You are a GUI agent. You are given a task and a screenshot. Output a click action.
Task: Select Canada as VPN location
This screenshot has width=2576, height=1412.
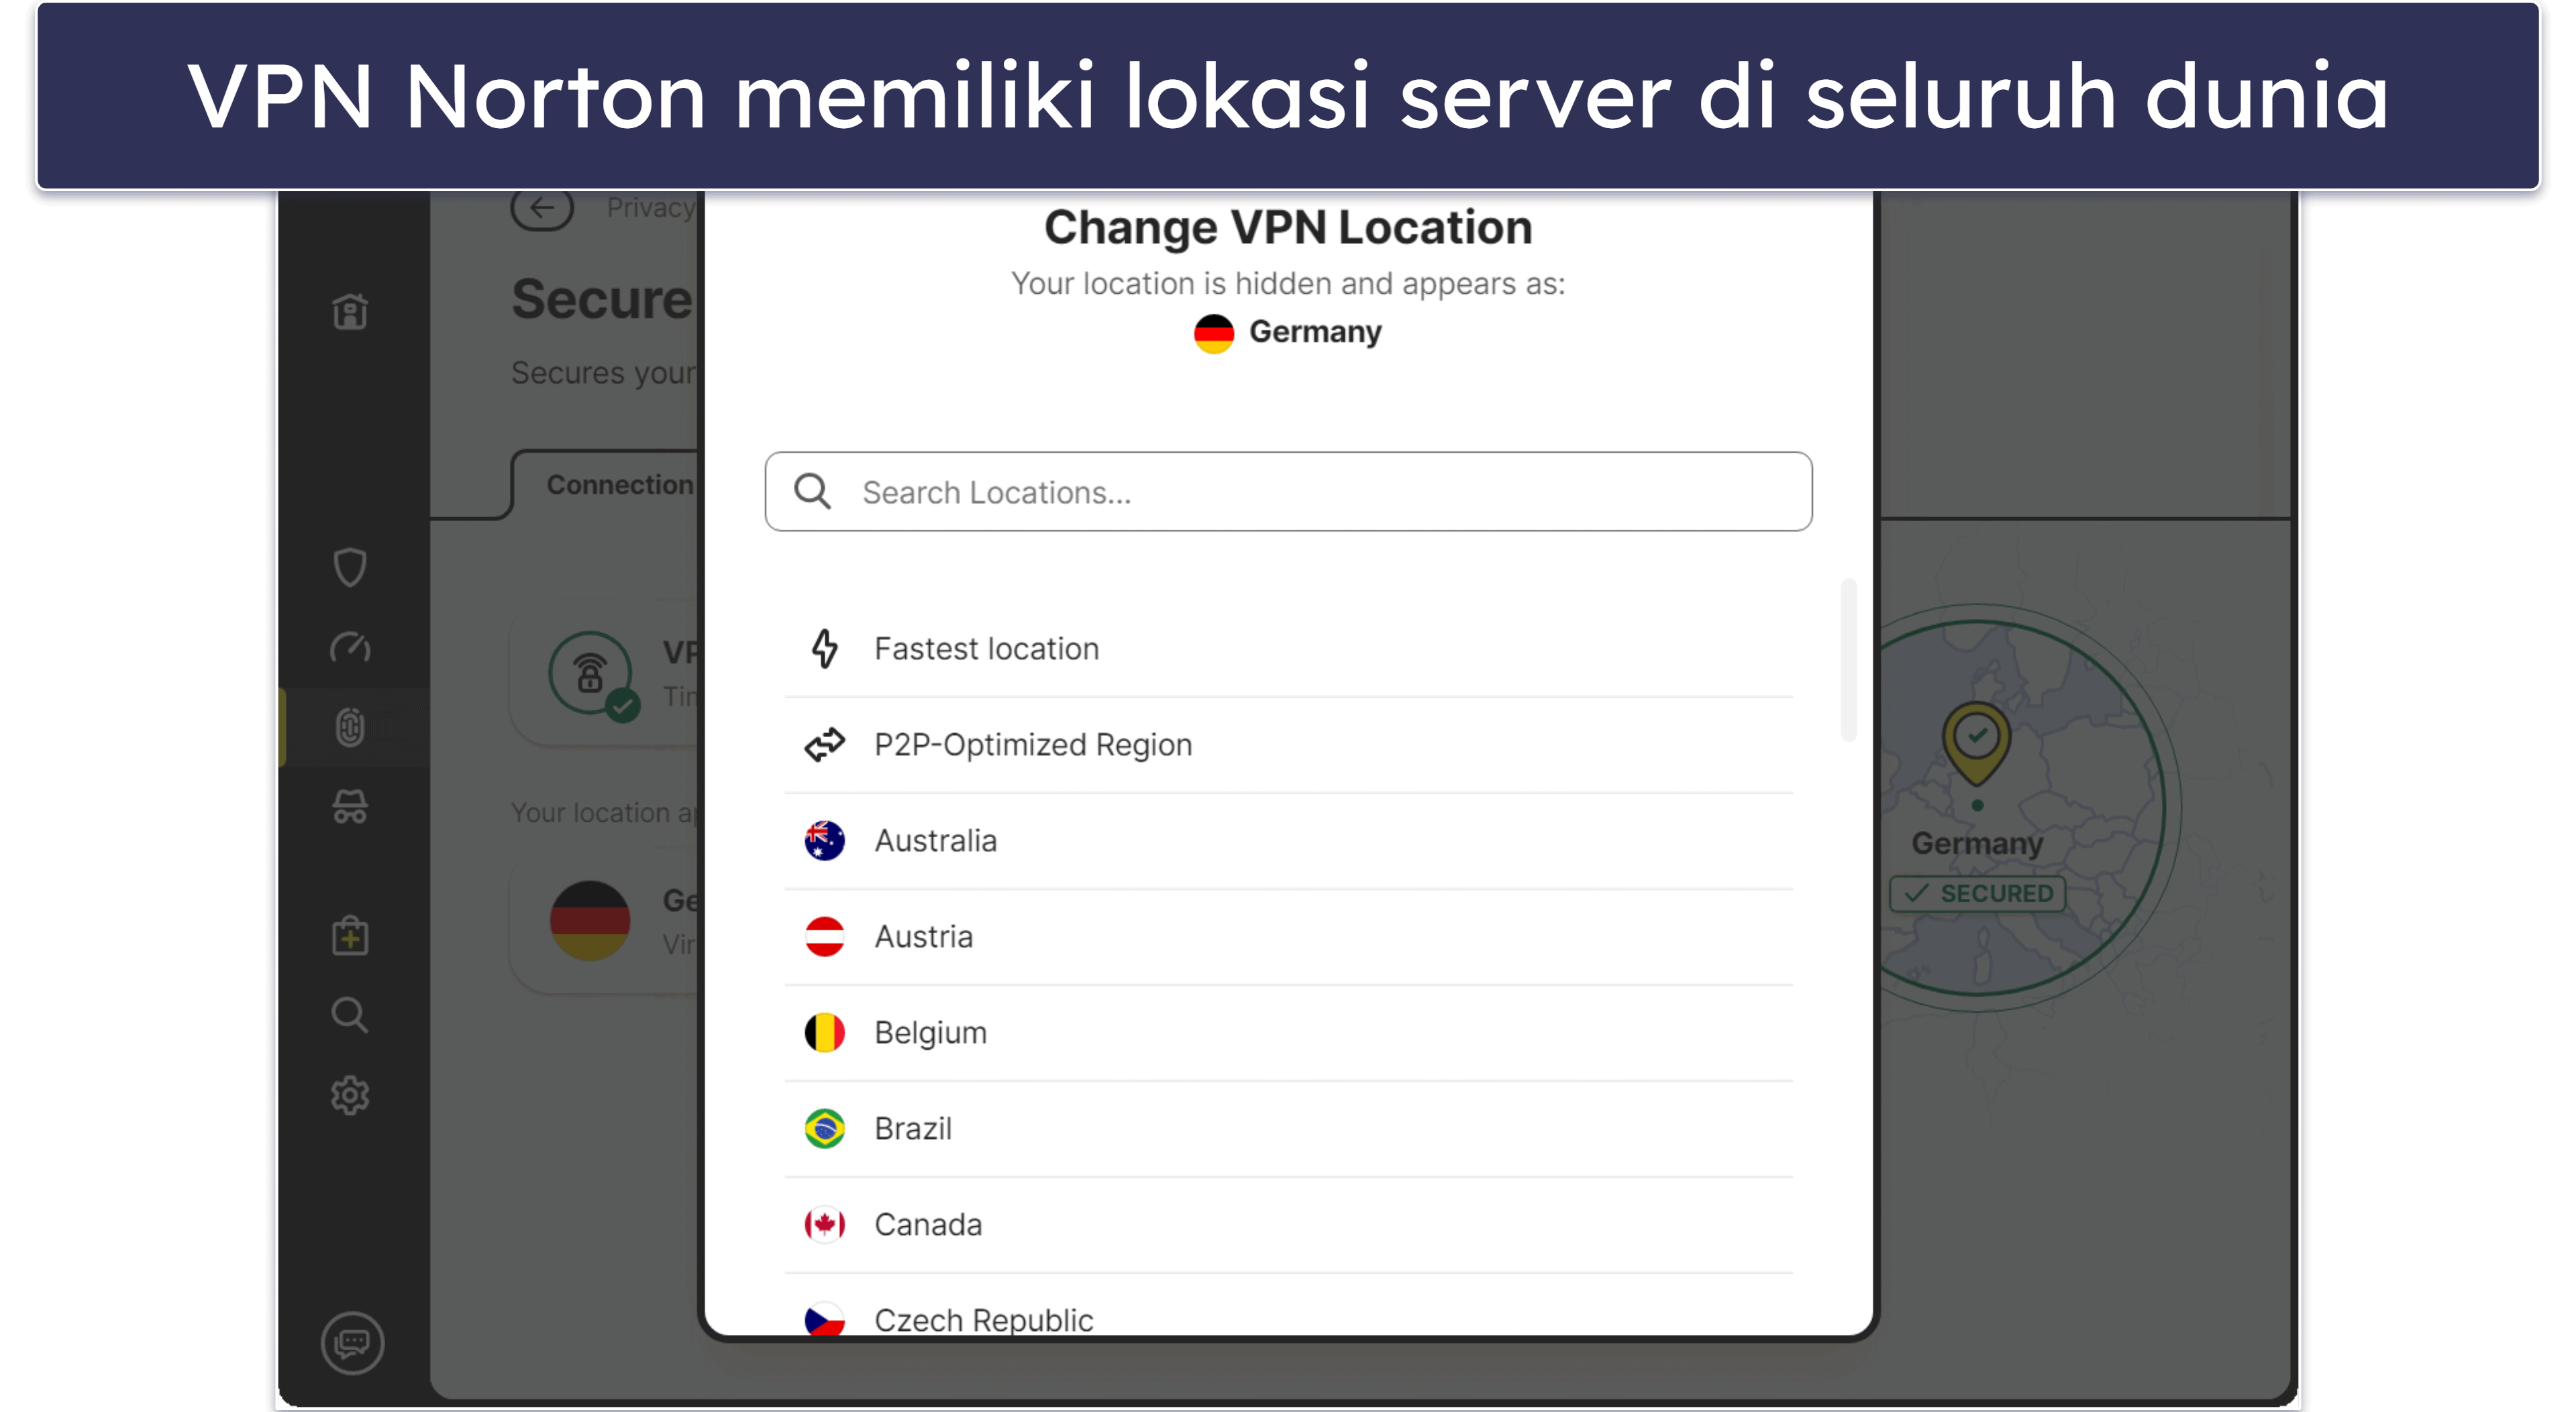pyautogui.click(x=1288, y=1225)
